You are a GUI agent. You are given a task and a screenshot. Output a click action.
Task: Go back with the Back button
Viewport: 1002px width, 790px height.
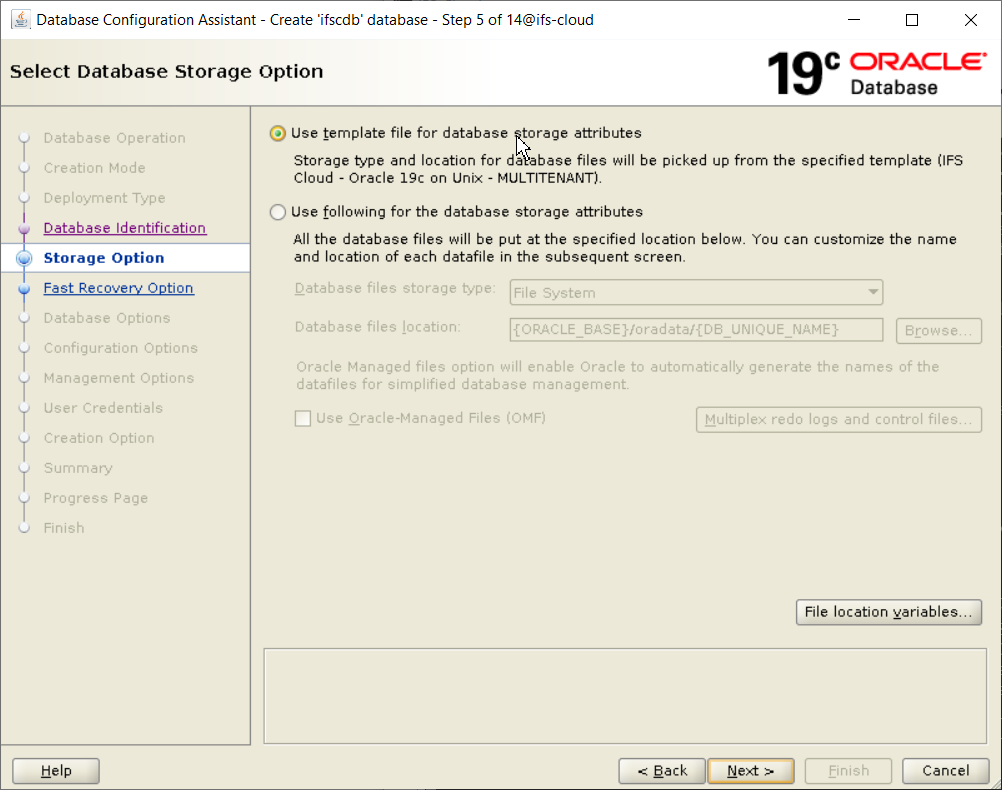[x=662, y=771]
